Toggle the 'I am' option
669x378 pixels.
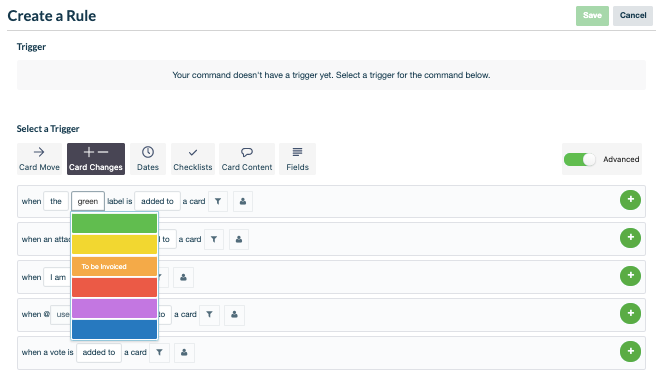pos(57,277)
